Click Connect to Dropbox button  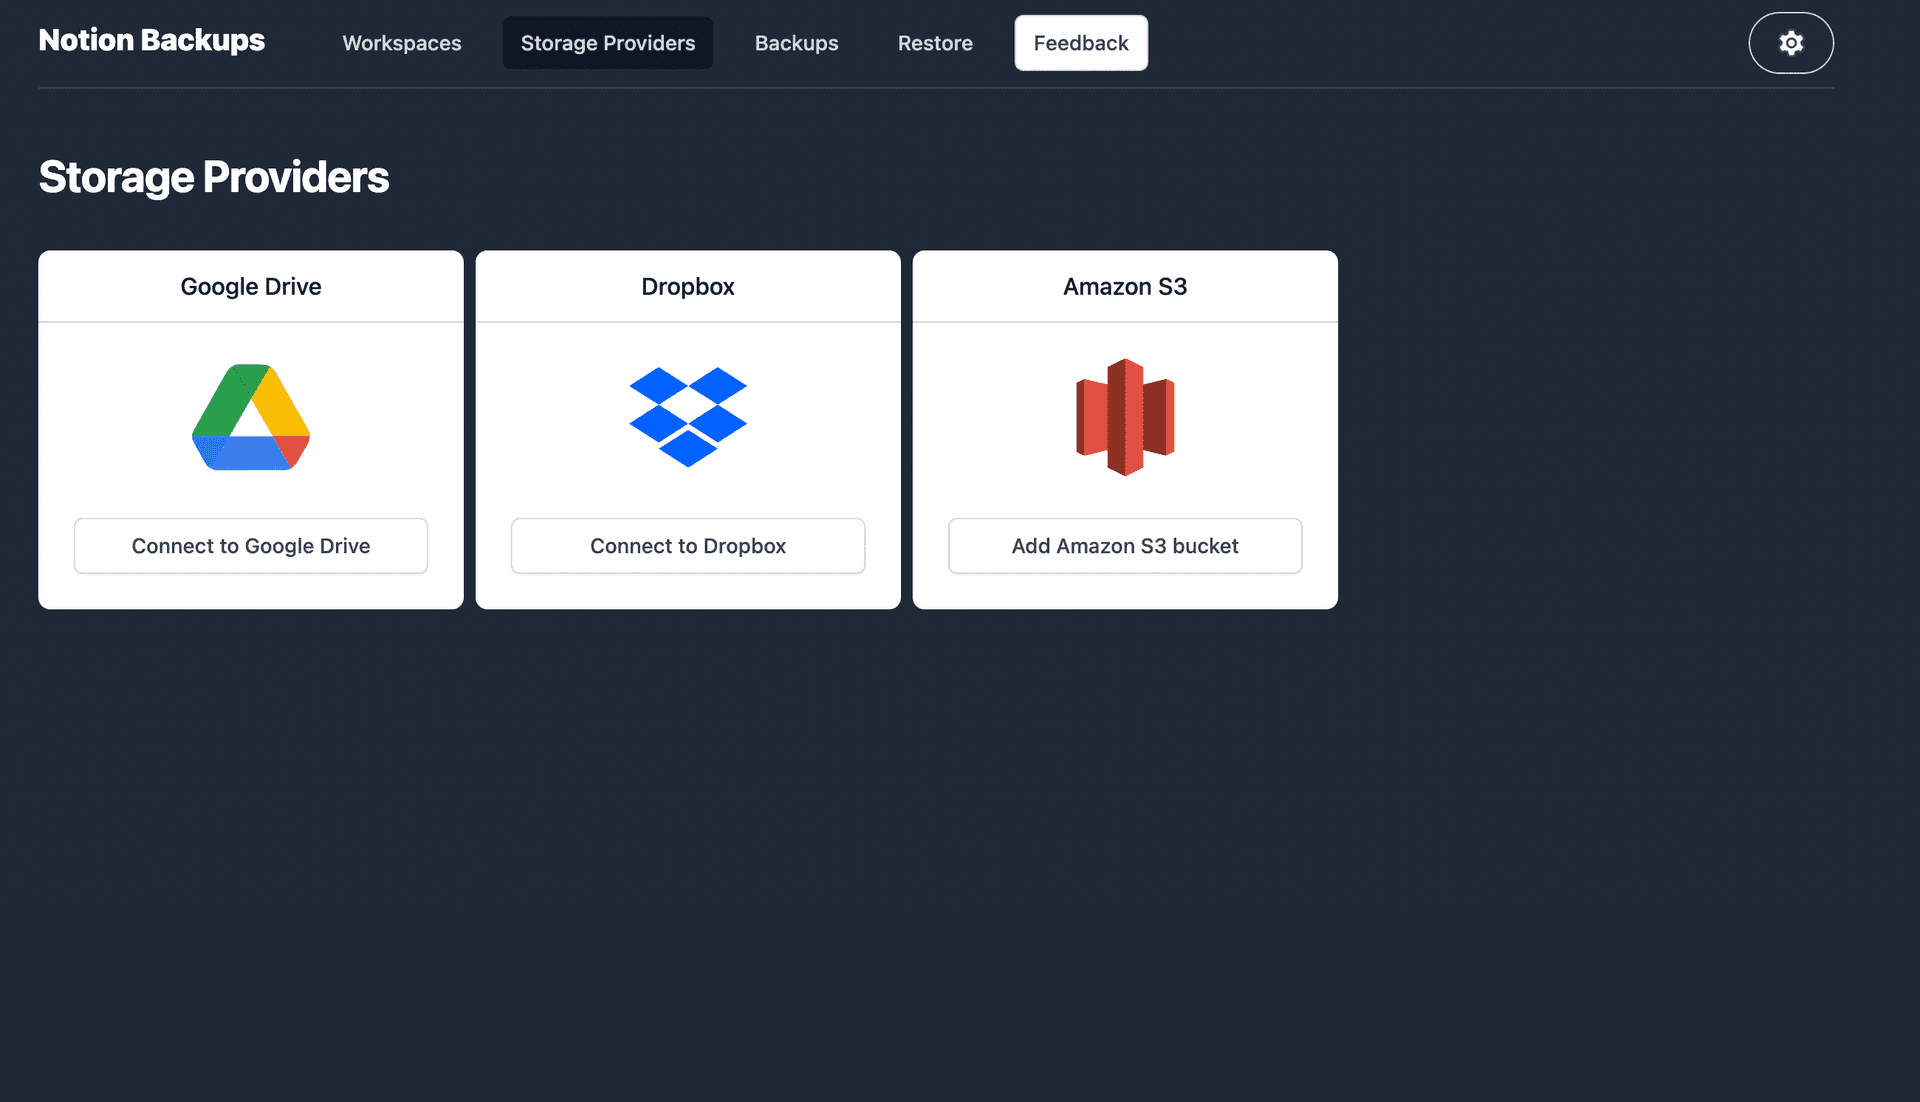pos(688,546)
